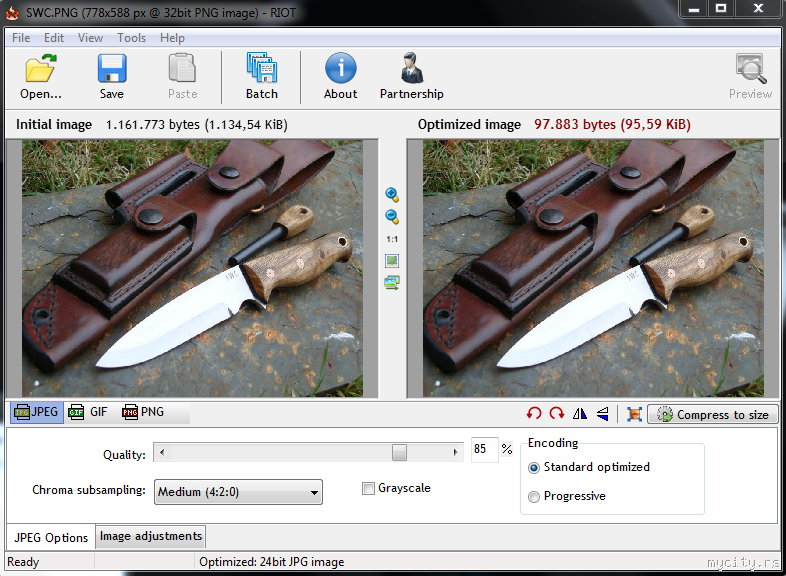786x576 pixels.
Task: Click the Quality slider thumb
Action: (399, 452)
